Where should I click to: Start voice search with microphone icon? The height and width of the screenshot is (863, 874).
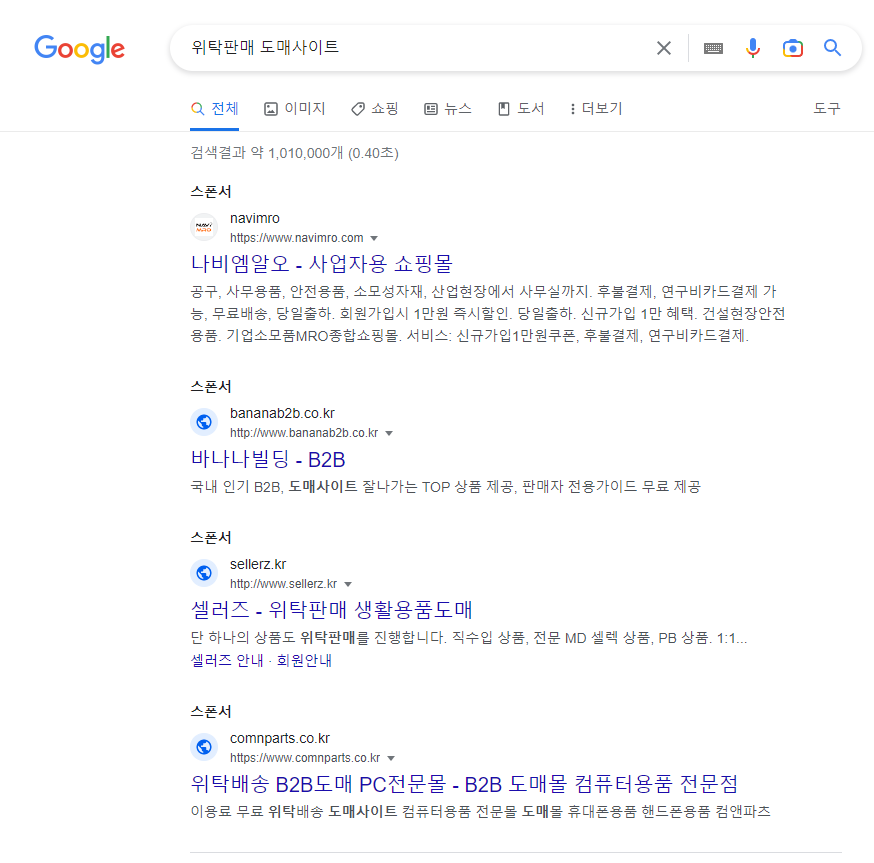[752, 48]
